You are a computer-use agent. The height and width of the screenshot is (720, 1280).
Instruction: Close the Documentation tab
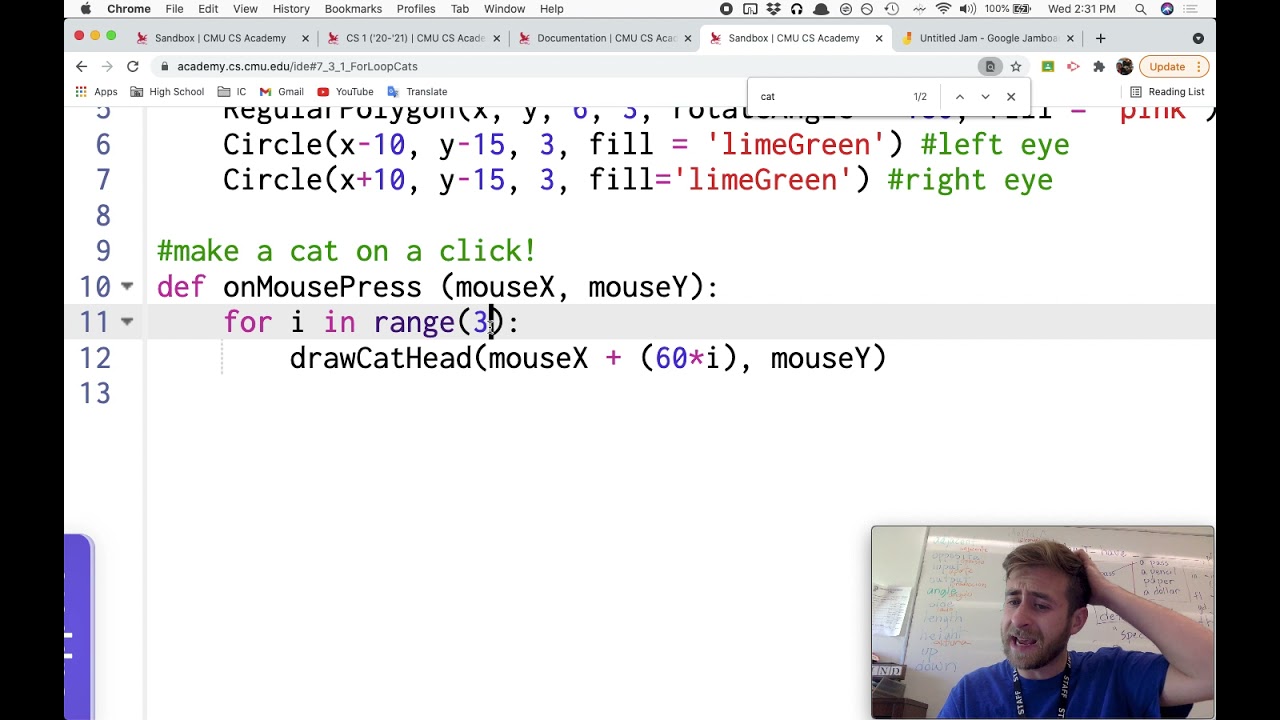(688, 38)
